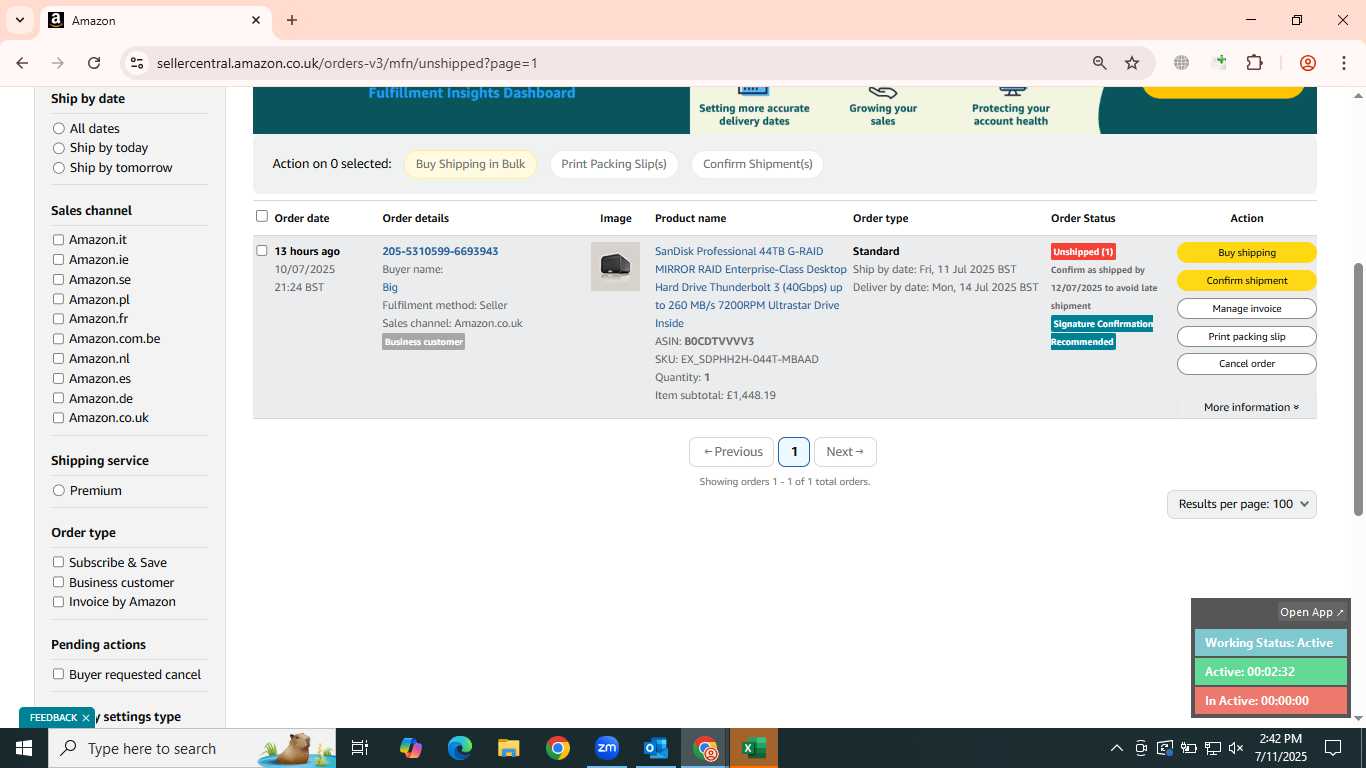The height and width of the screenshot is (768, 1366).
Task: Dismiss the FEEDBACK badge with its X
Action: click(86, 718)
